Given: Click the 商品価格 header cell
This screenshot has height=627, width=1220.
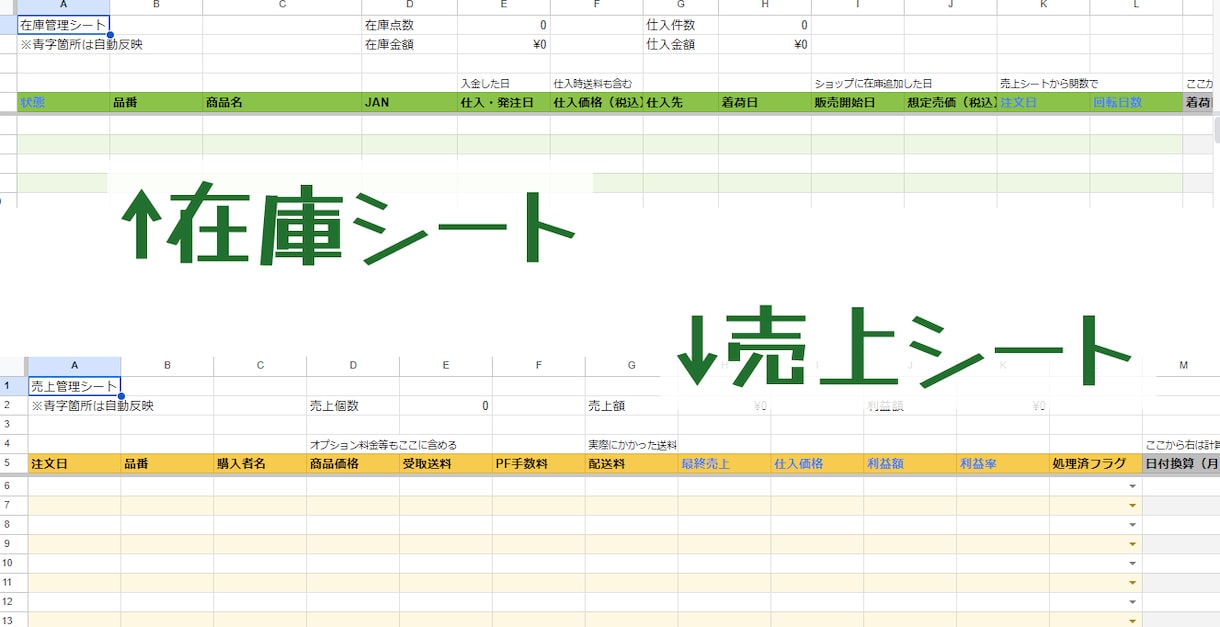Looking at the screenshot, I should pyautogui.click(x=353, y=464).
